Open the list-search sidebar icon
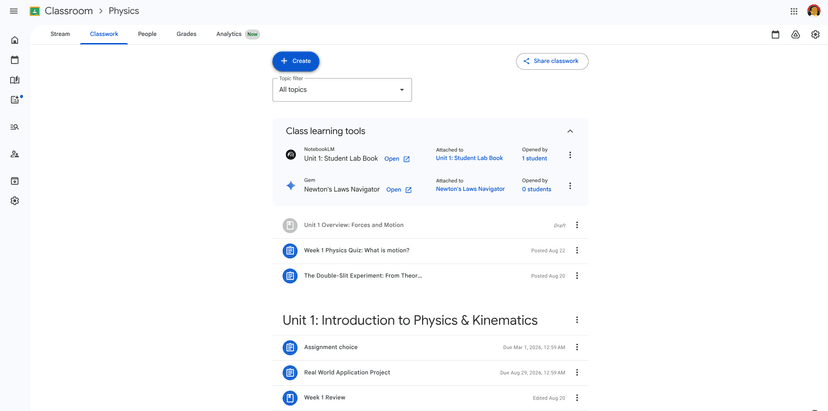 15,127
